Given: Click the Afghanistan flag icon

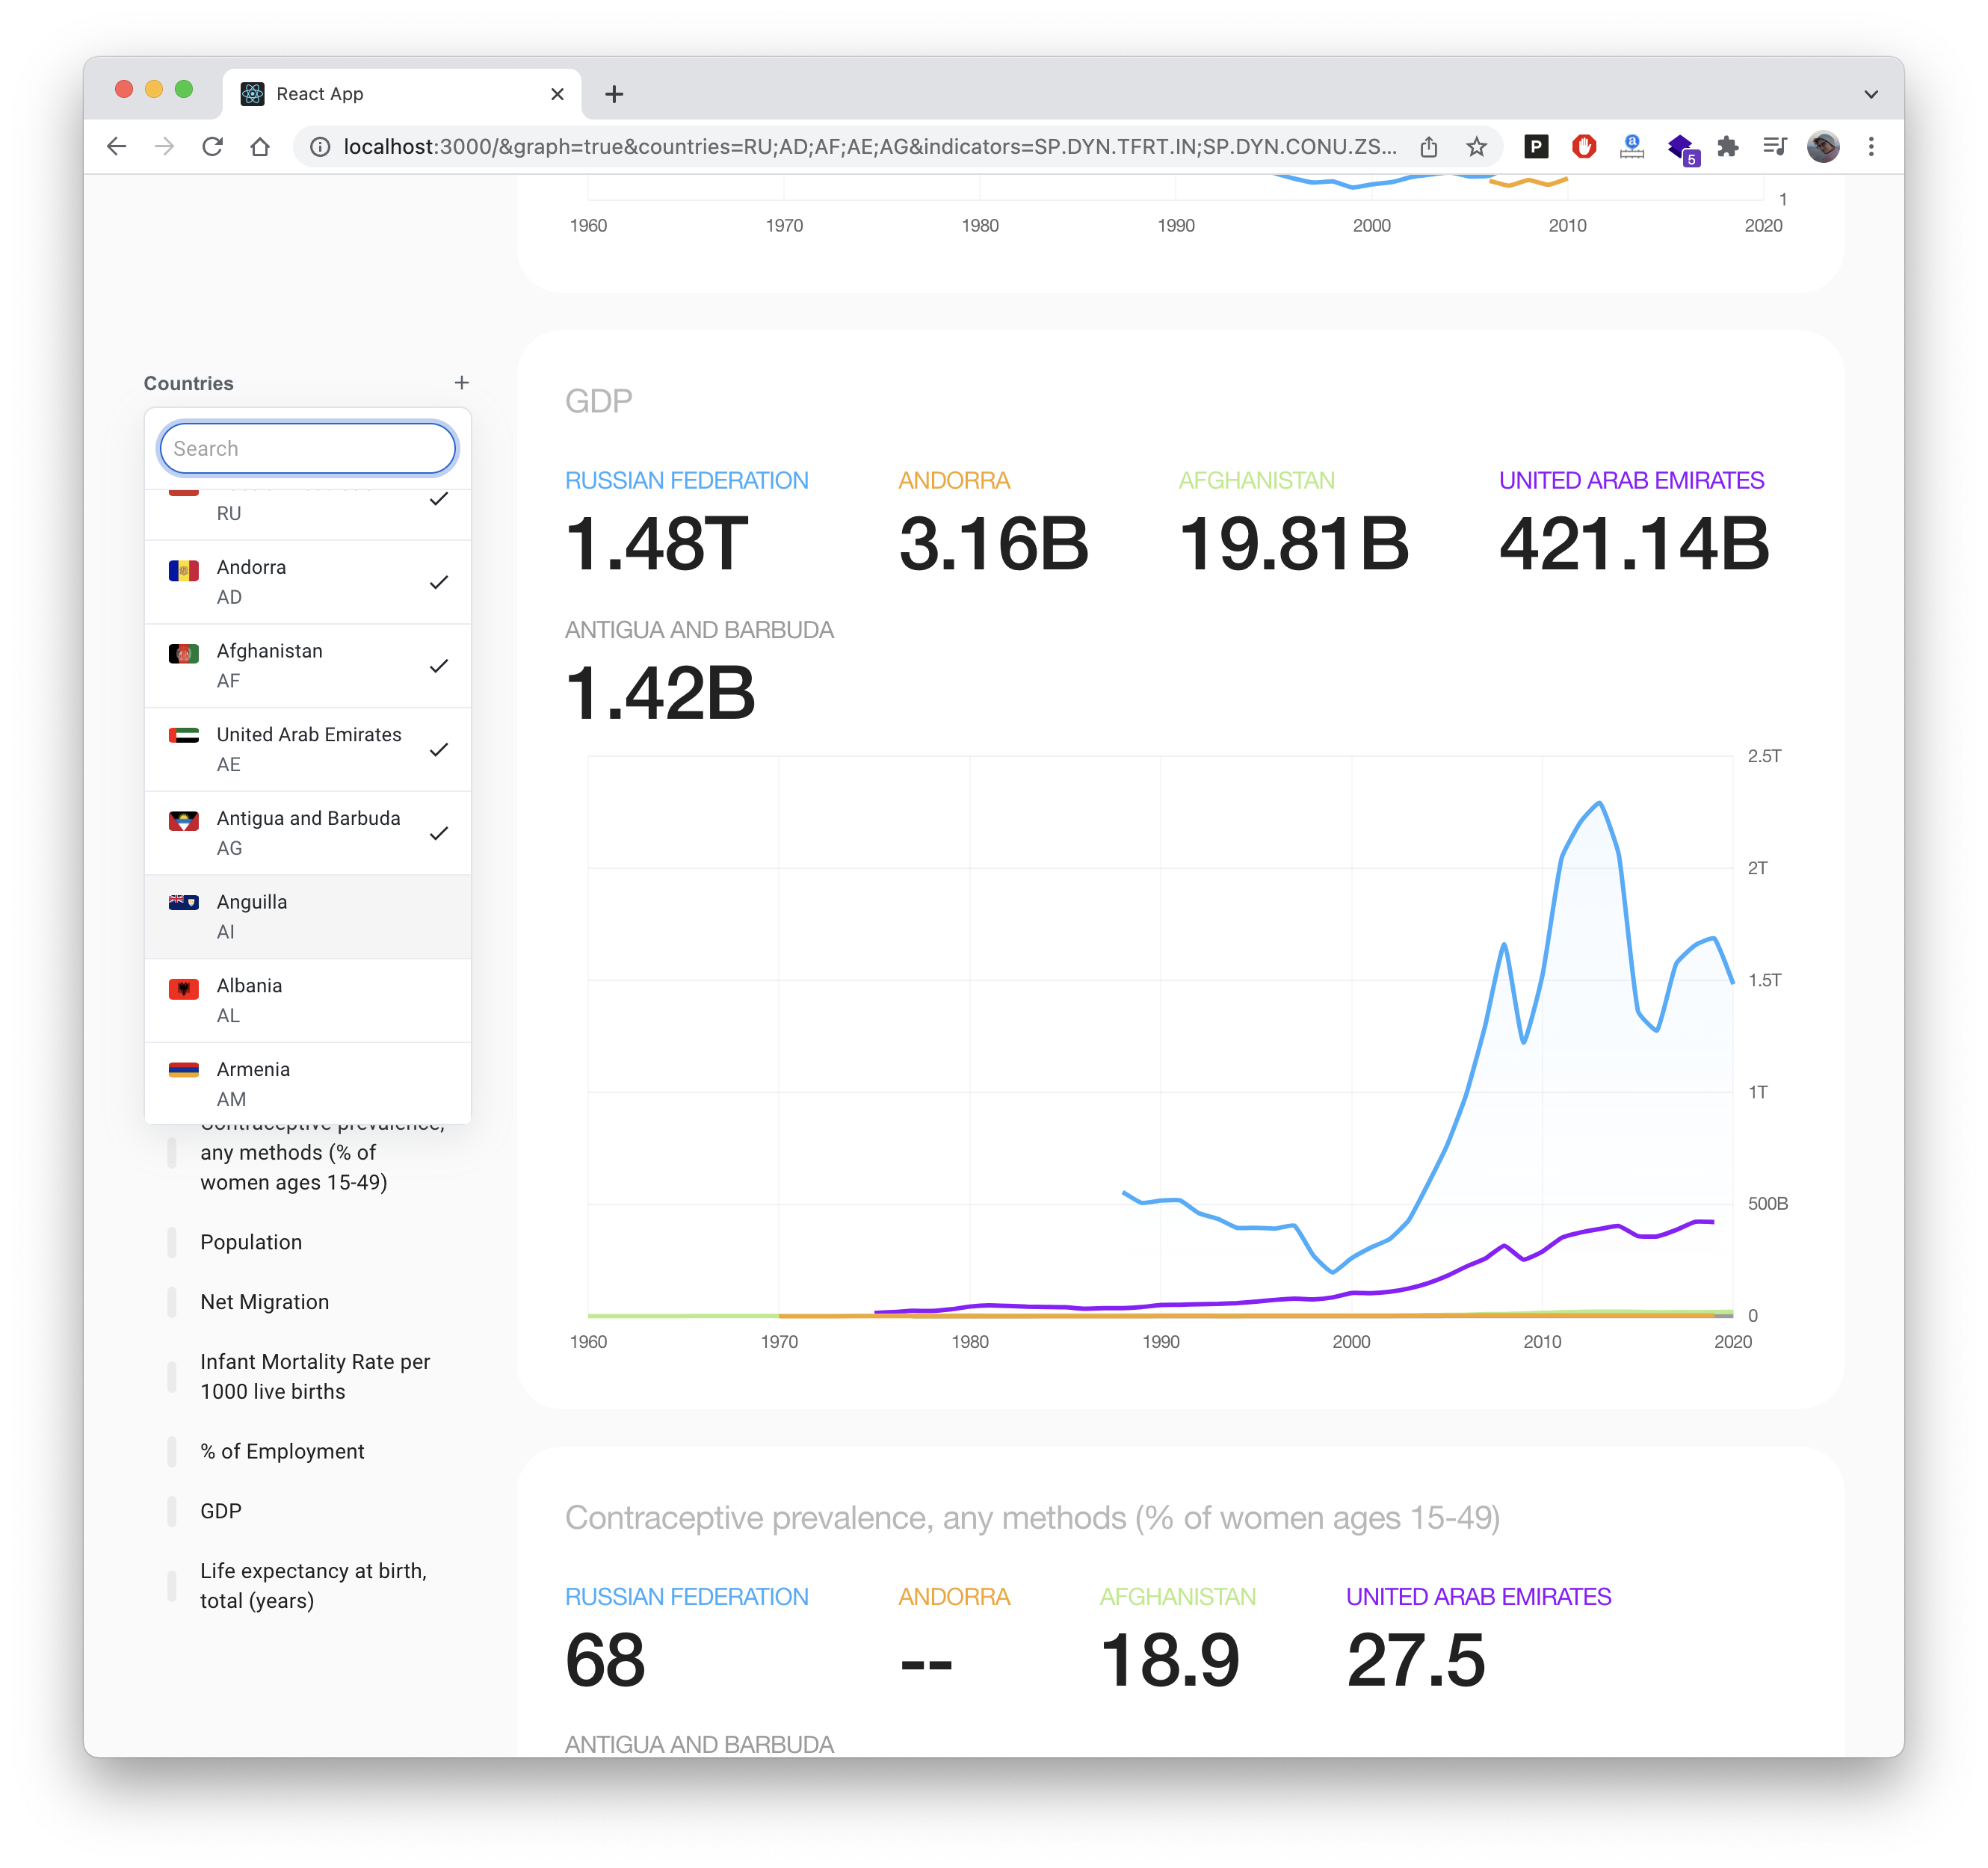Looking at the screenshot, I should click(x=184, y=654).
